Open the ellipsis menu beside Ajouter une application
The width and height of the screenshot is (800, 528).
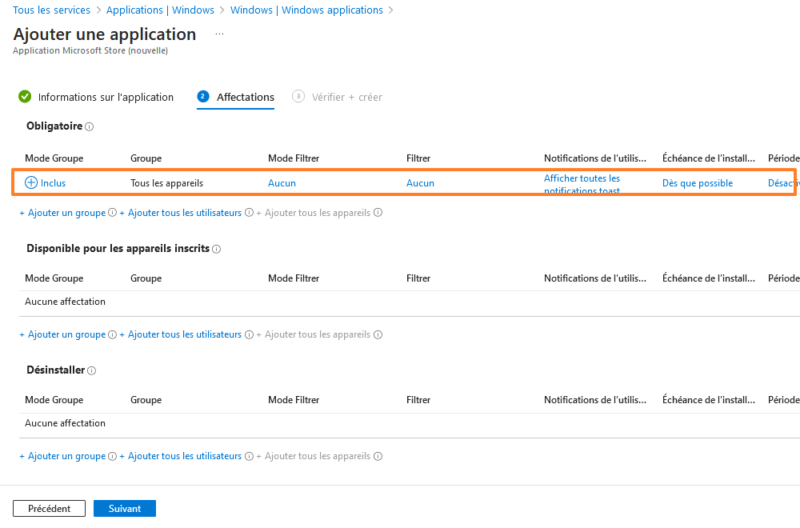(x=219, y=34)
